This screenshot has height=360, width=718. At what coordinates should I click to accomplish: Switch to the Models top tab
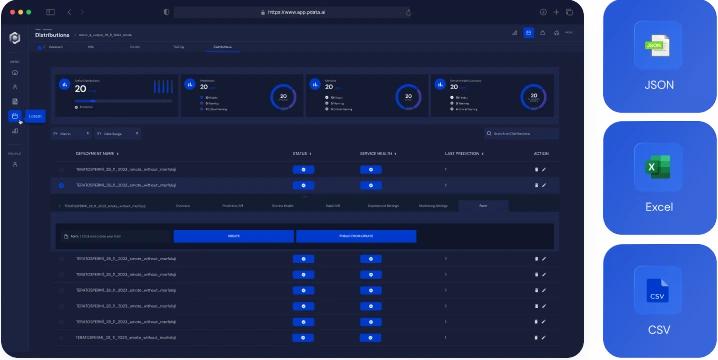[135, 47]
